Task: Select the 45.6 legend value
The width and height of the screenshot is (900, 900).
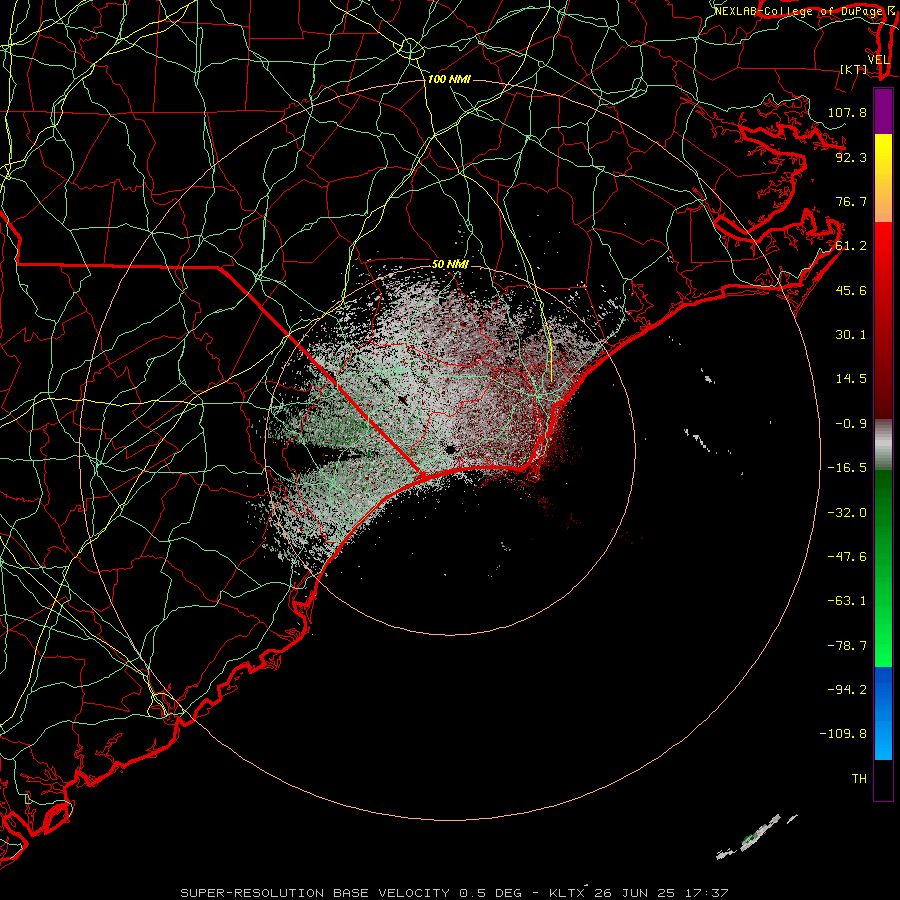Action: 851,290
